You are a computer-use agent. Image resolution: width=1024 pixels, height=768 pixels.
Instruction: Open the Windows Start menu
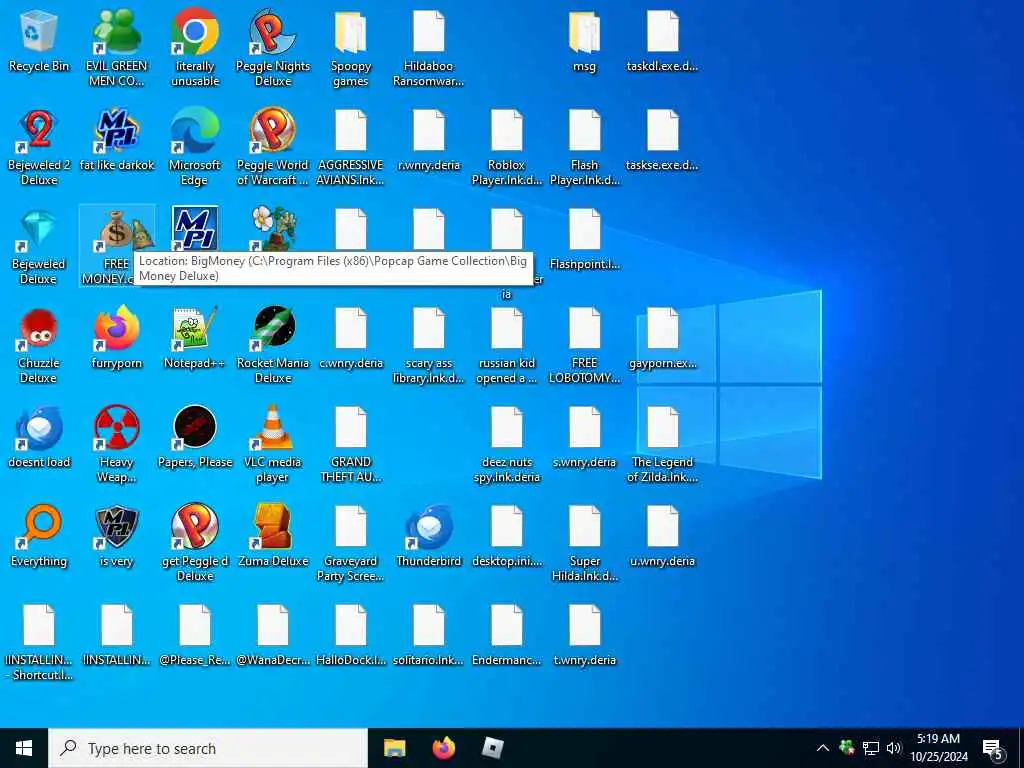[x=24, y=748]
